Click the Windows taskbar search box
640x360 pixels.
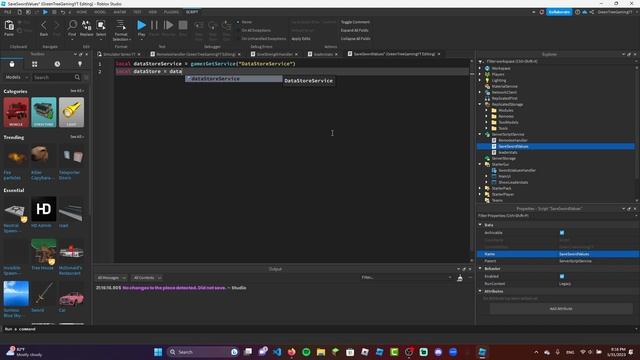tap(202, 352)
